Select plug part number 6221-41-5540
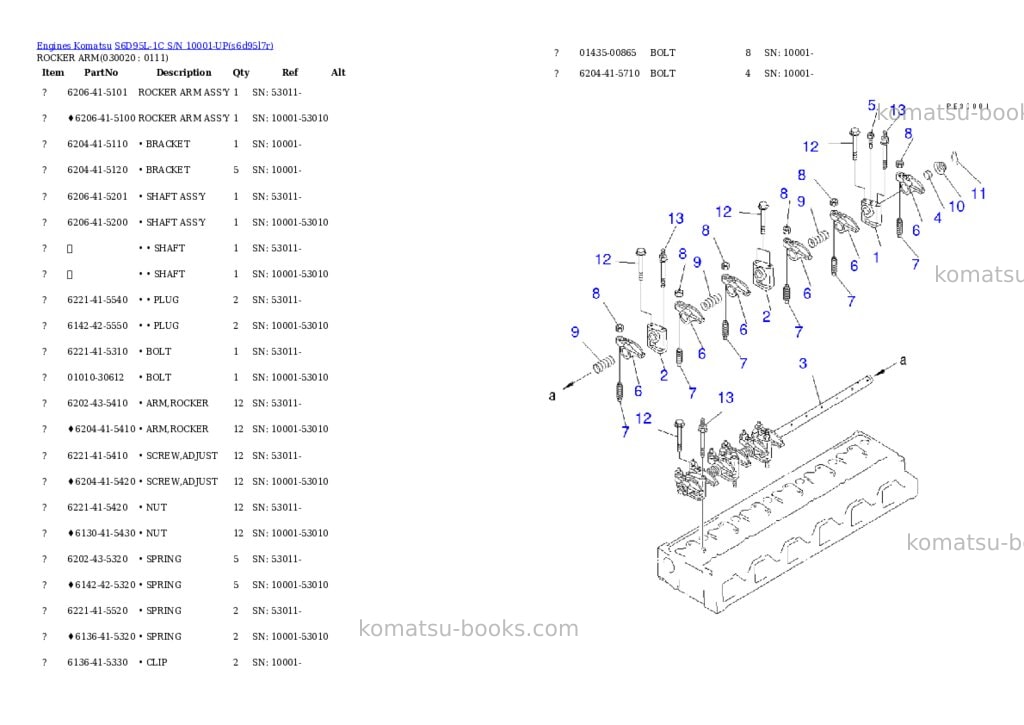 [x=97, y=300]
